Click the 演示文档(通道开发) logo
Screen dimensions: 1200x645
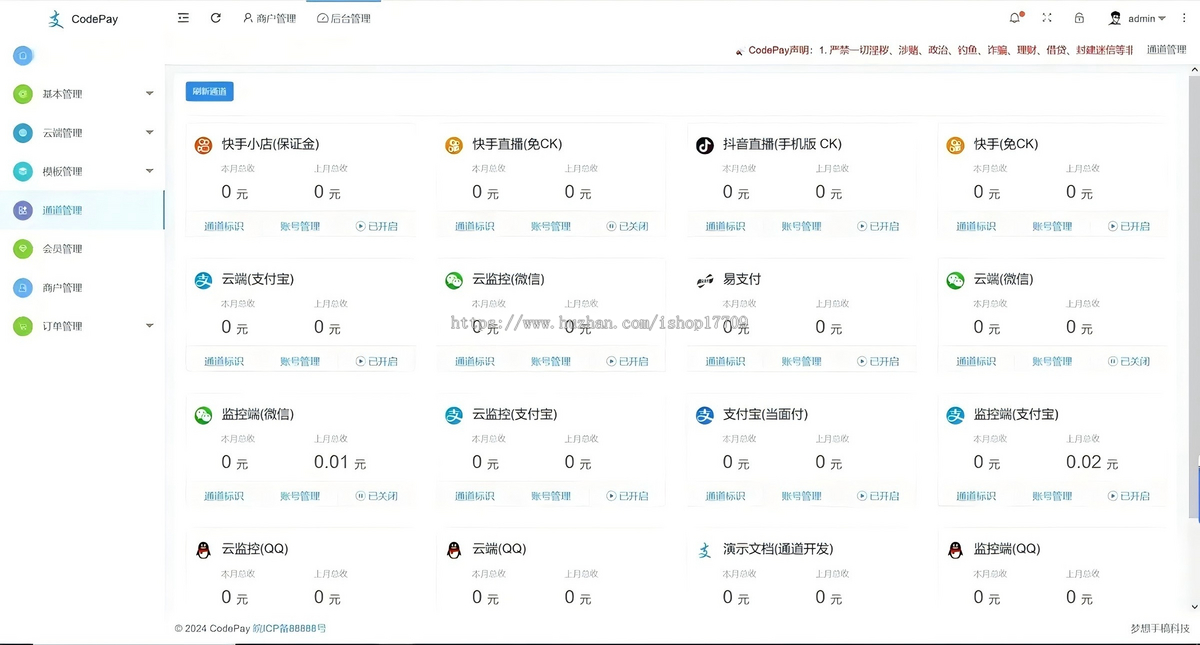coord(705,550)
